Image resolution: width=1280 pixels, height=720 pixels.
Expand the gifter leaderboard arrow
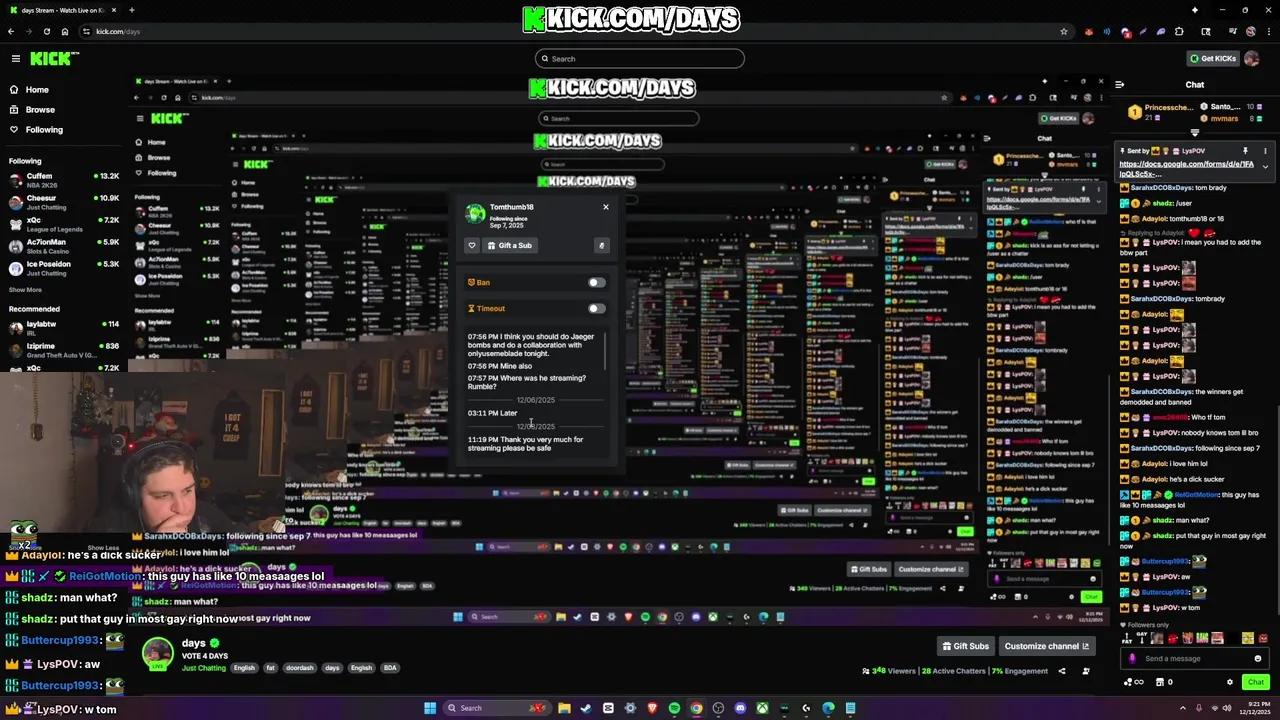(x=1195, y=132)
